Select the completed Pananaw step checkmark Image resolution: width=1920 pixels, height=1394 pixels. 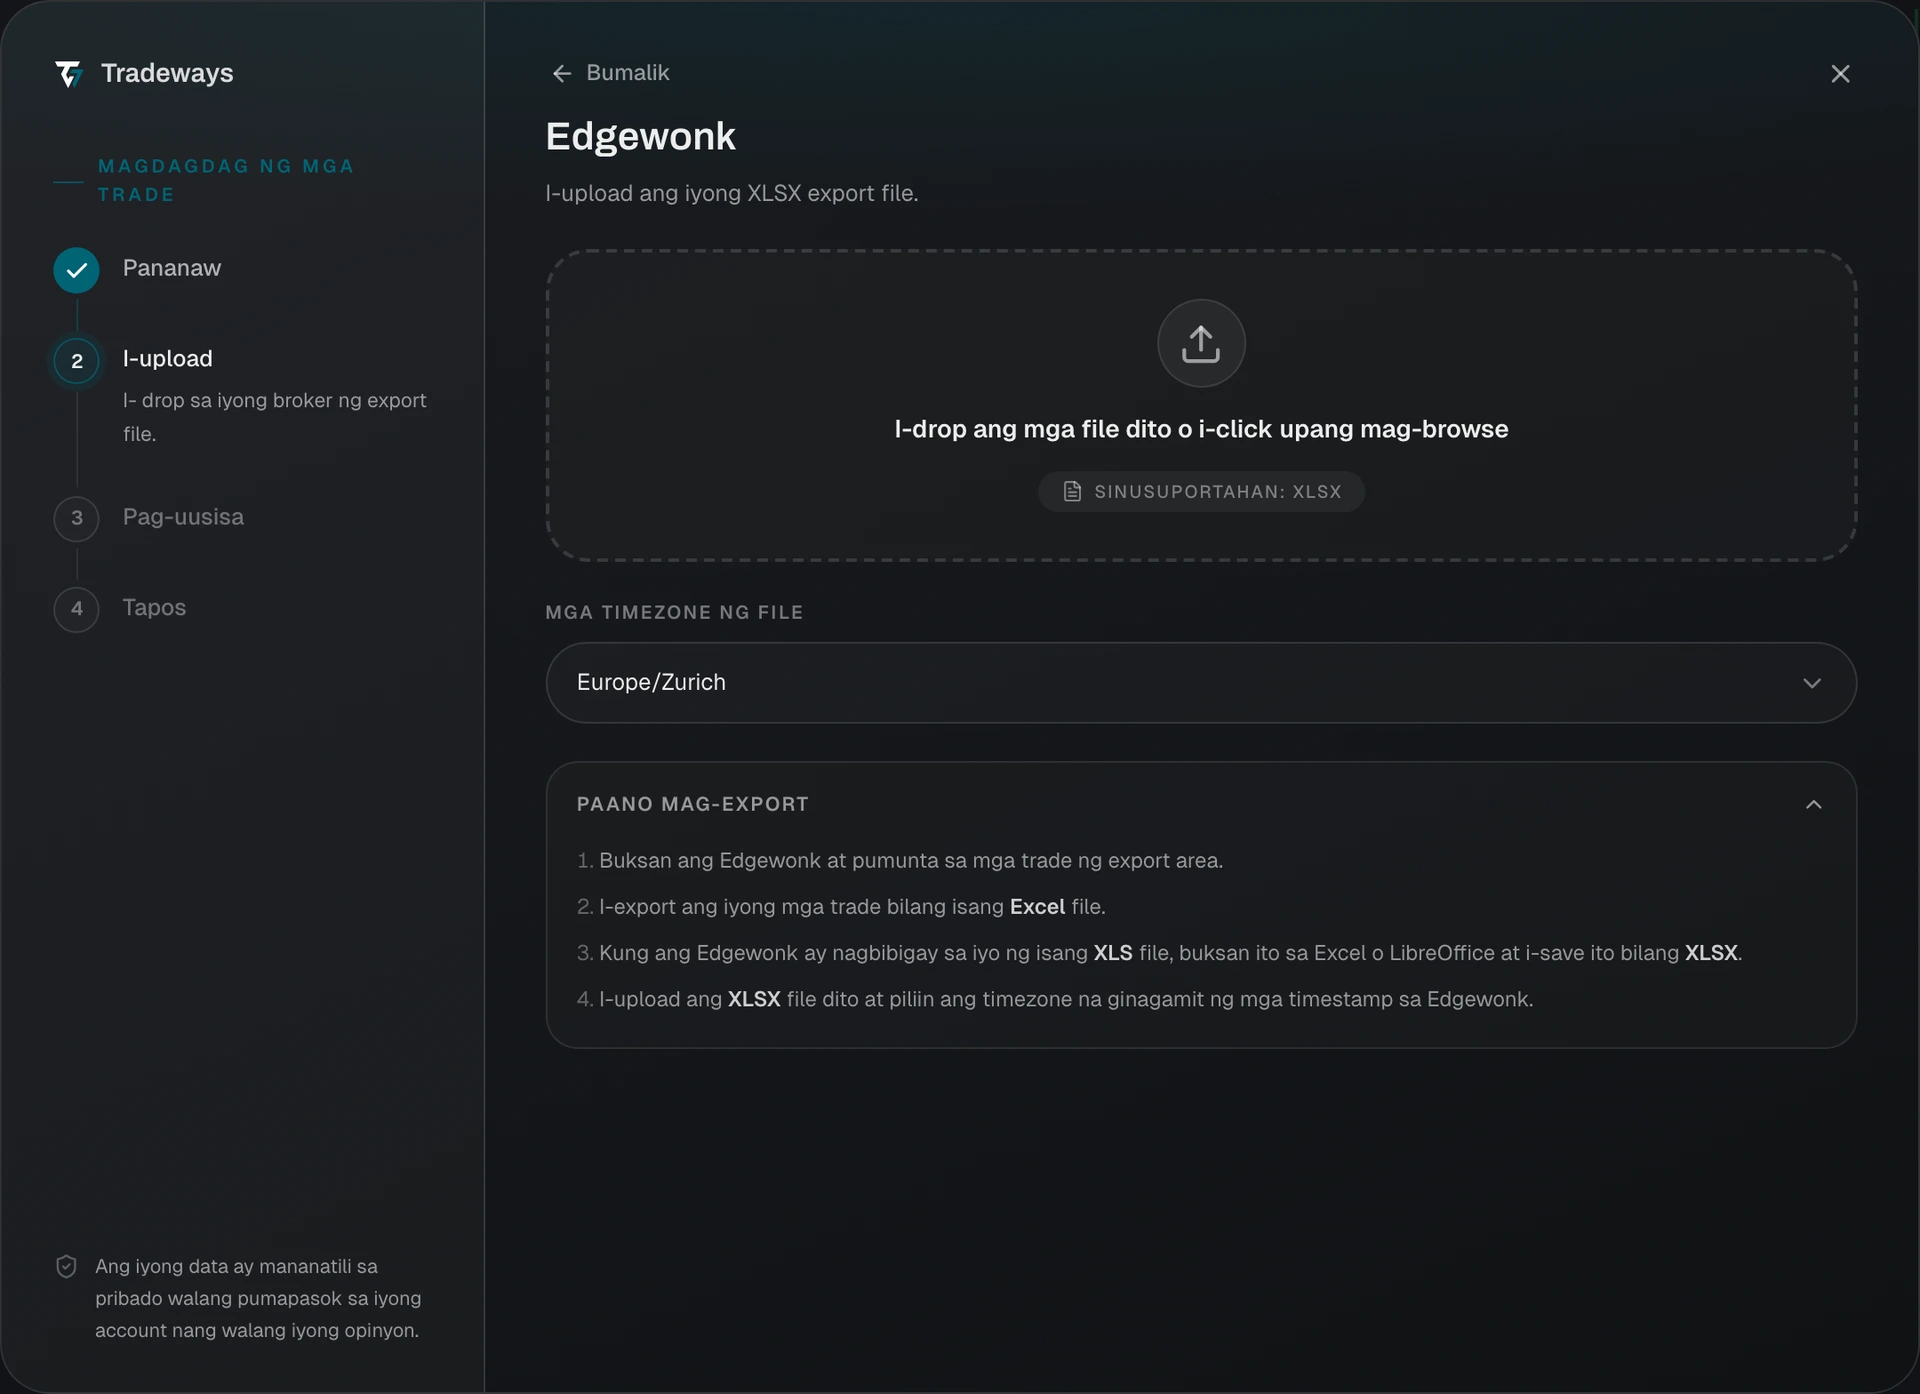pos(76,270)
